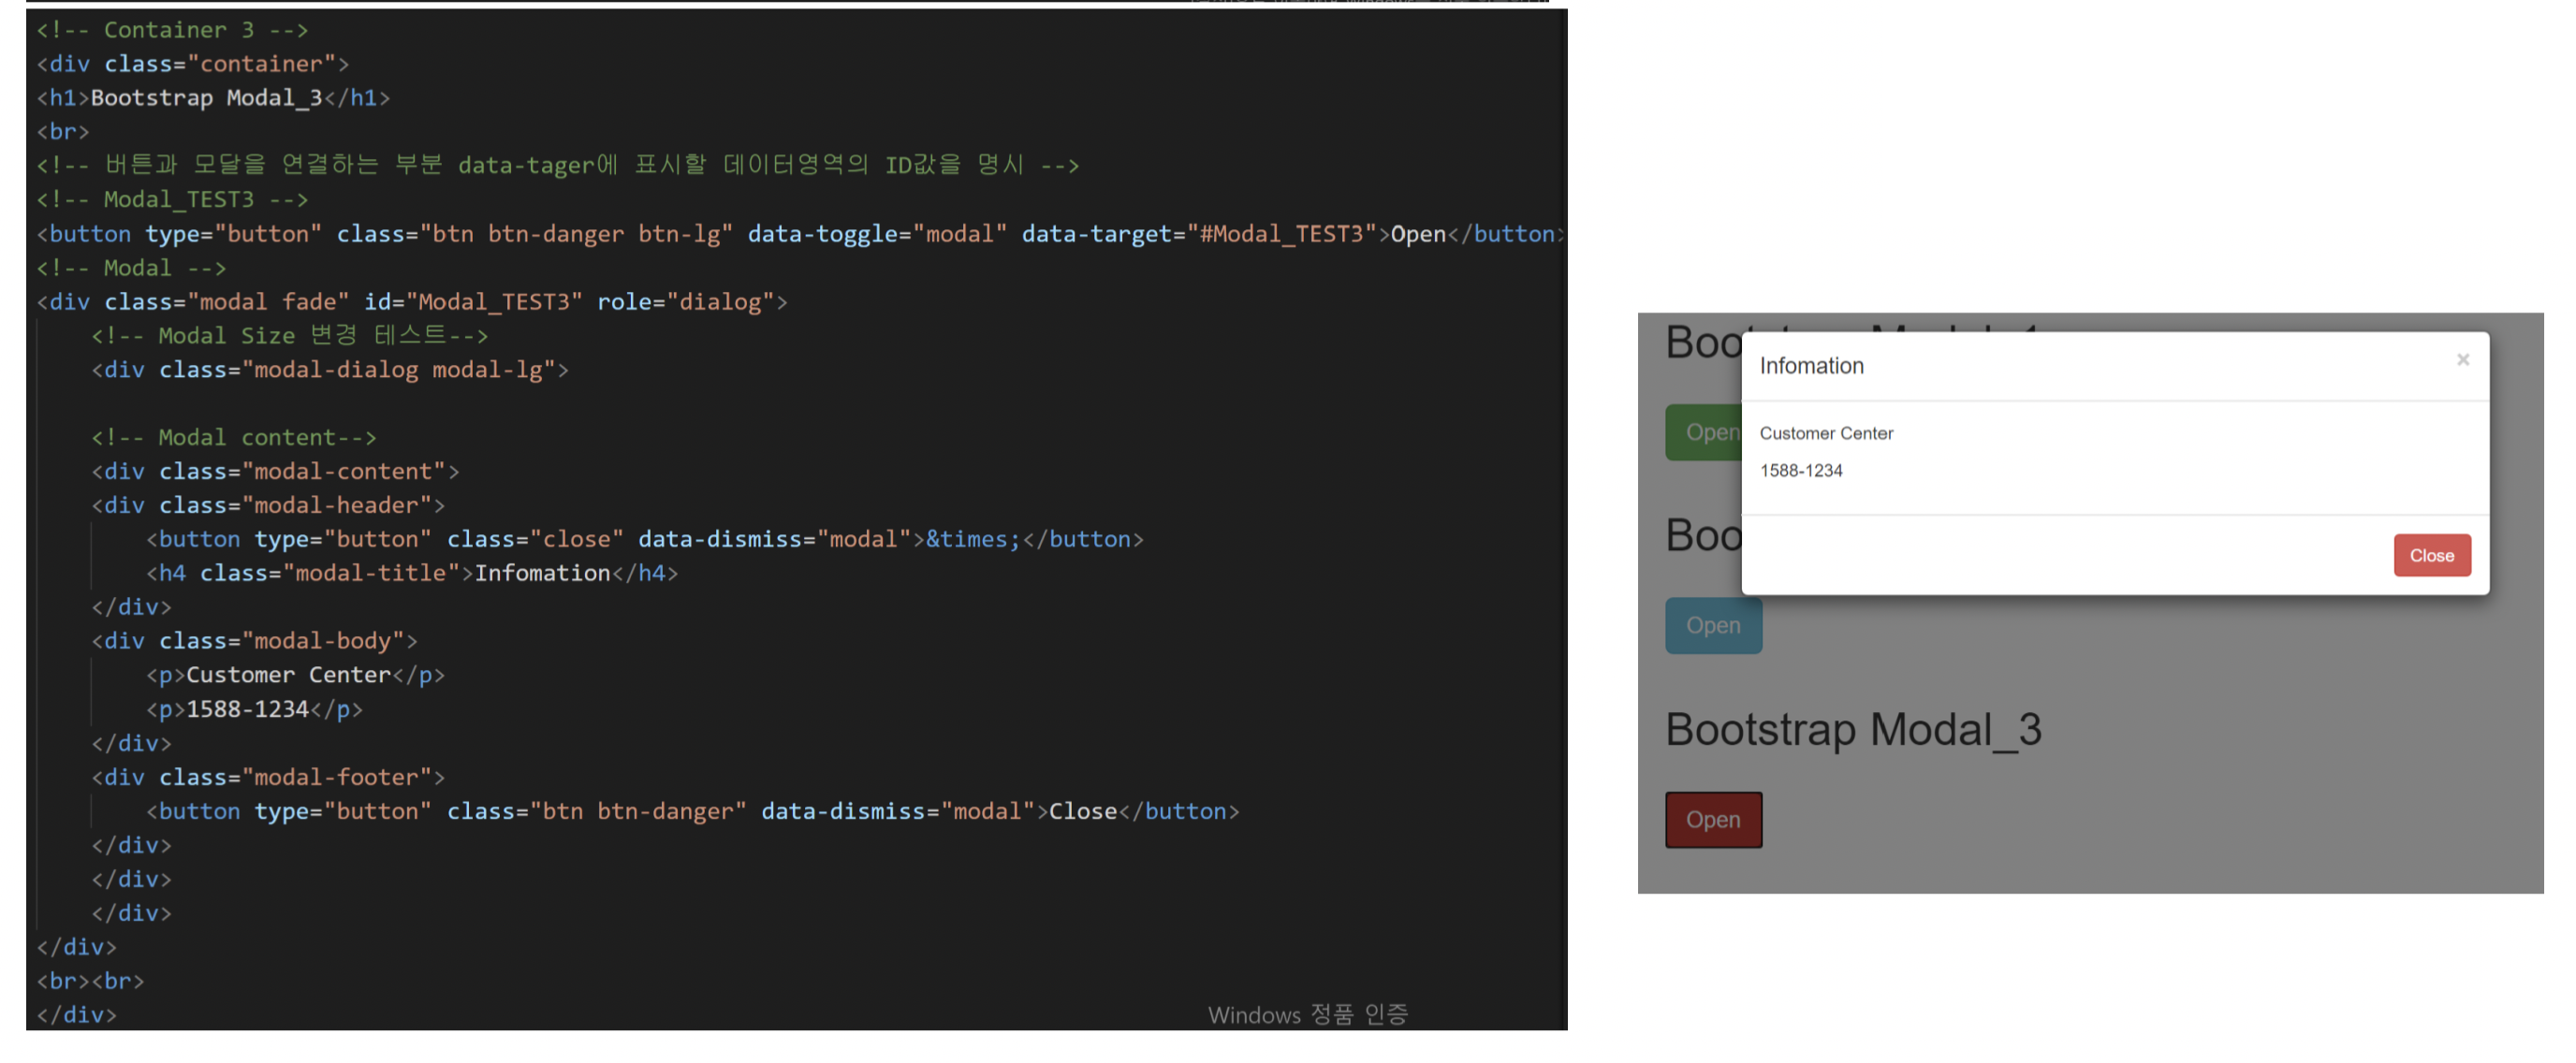Click the h1 Bootstrap Modal_3 code line
The width and height of the screenshot is (2576, 1063).
(213, 98)
